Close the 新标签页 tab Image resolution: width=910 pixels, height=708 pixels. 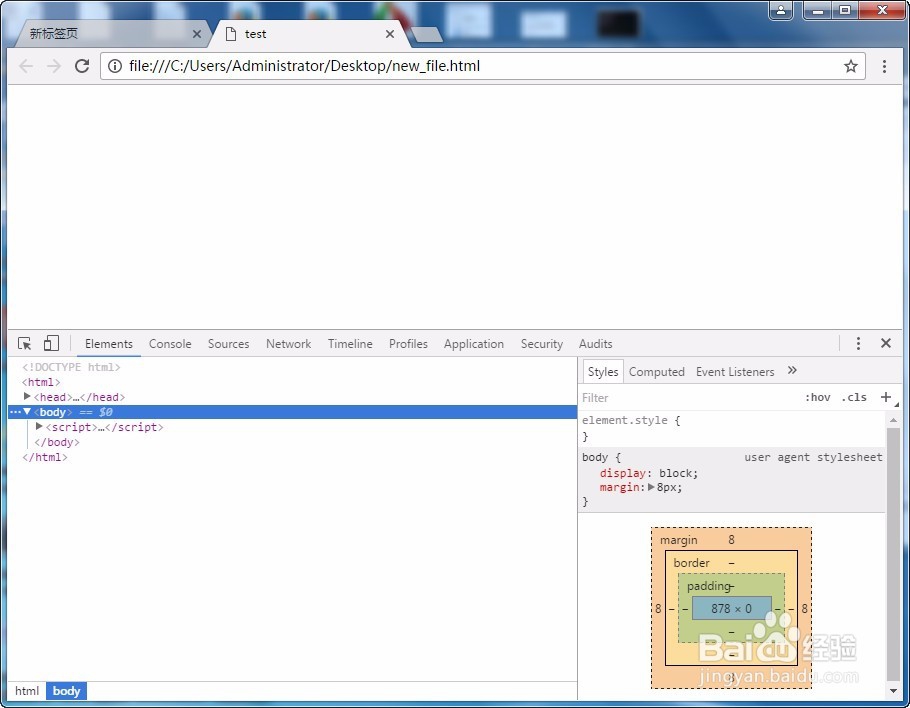[197, 34]
